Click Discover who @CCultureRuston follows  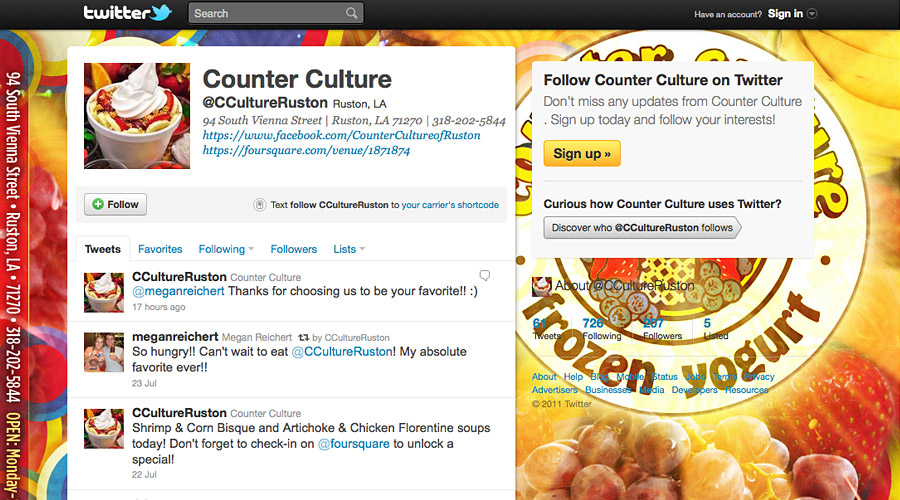point(642,228)
